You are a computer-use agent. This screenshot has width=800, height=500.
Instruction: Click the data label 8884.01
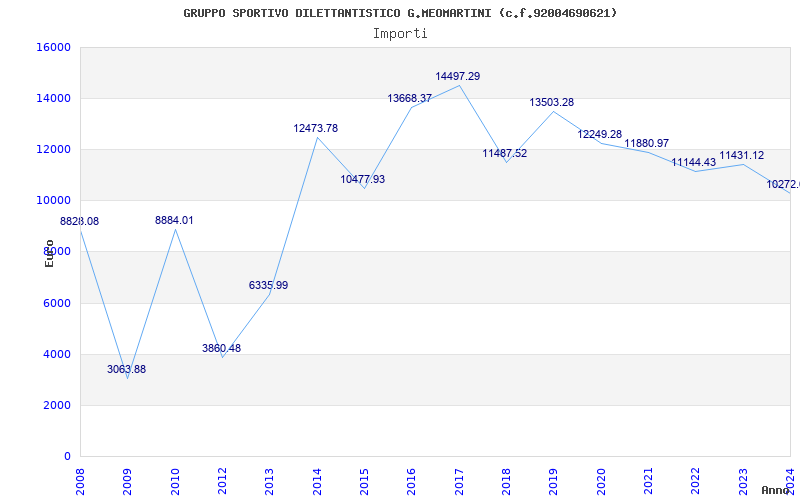point(174,220)
